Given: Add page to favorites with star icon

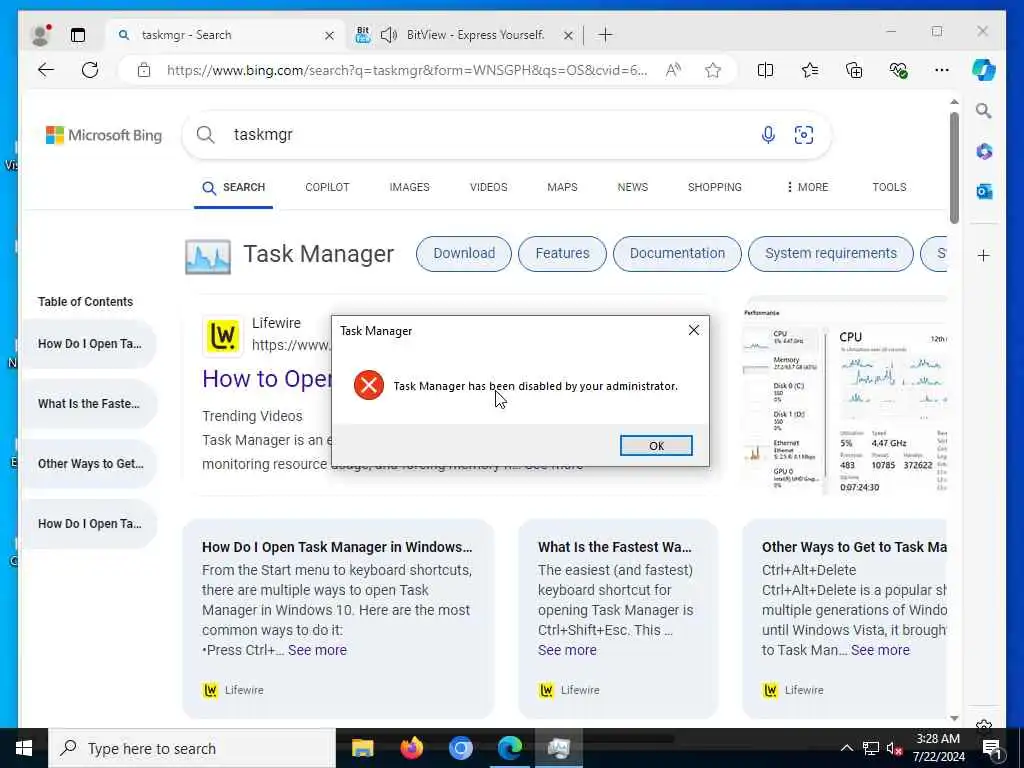Looking at the screenshot, I should [x=712, y=70].
